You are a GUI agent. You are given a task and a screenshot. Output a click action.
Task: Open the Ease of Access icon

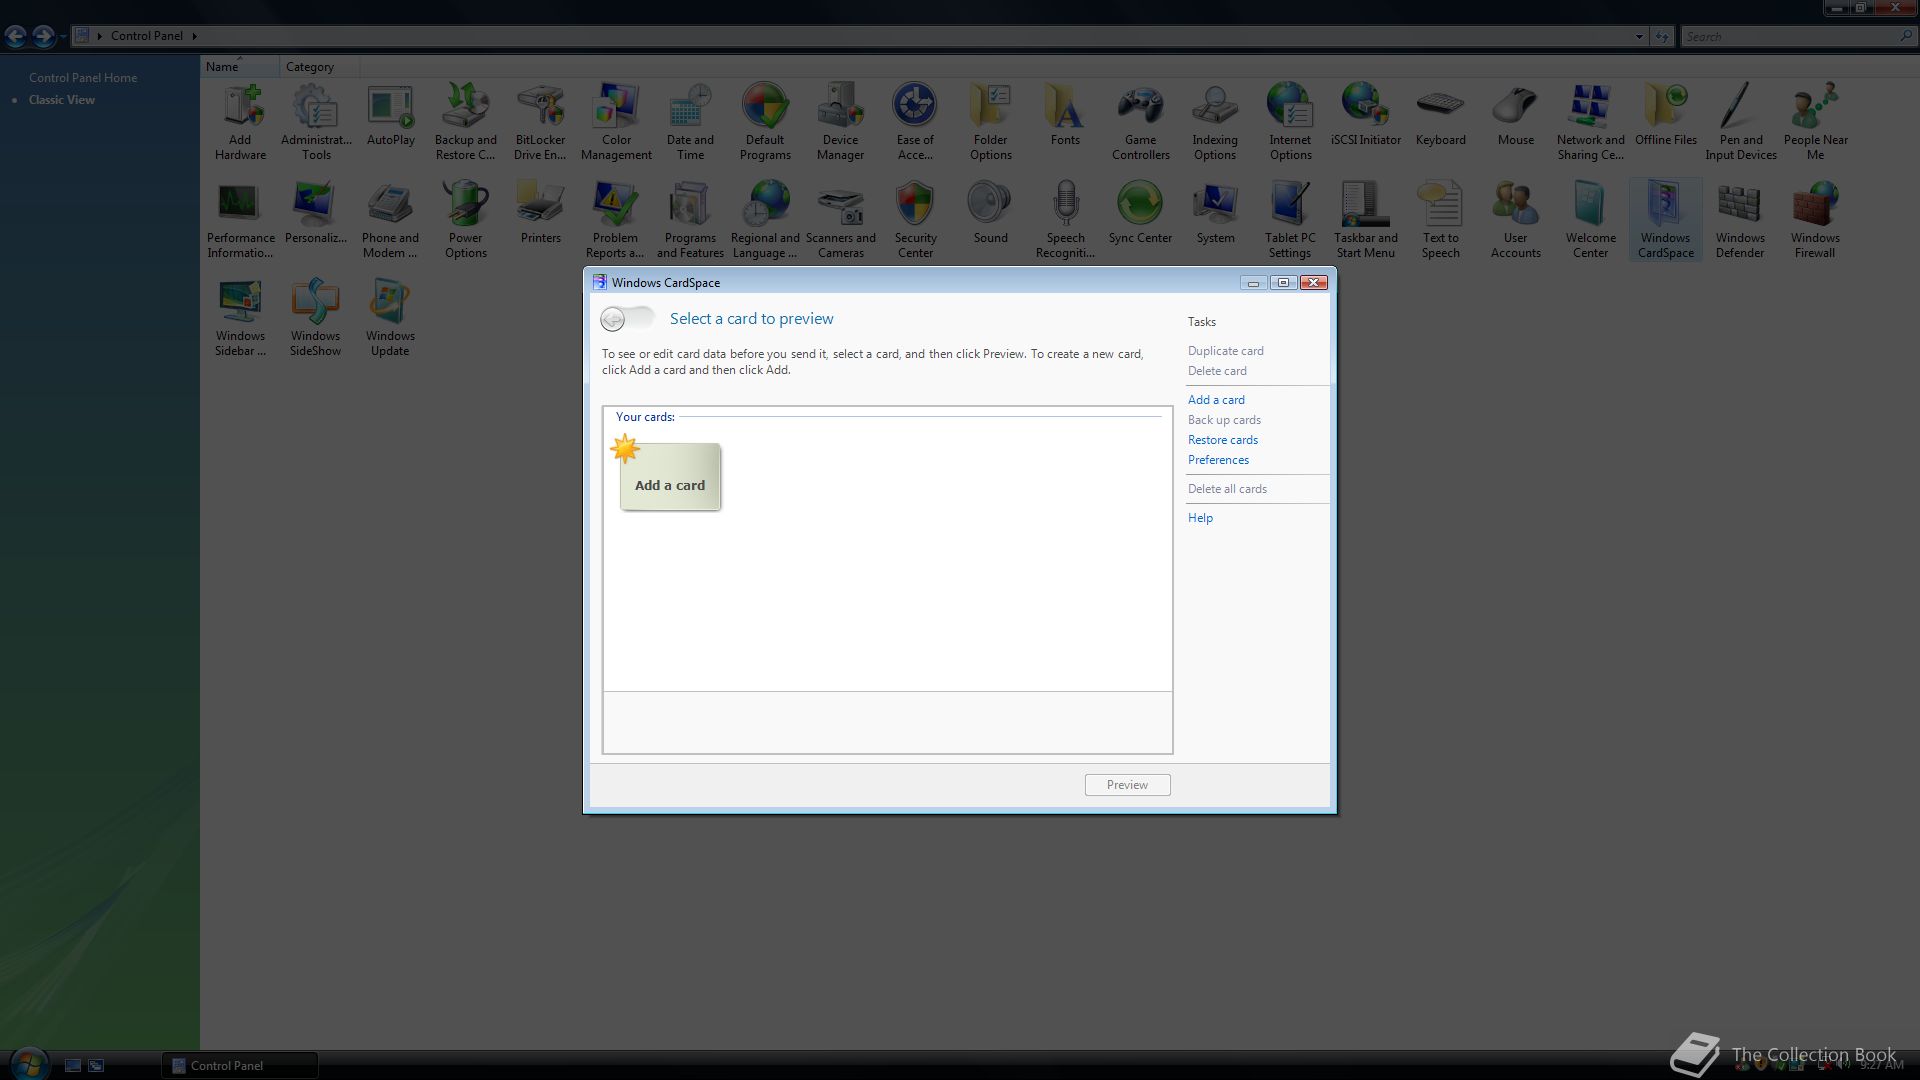pyautogui.click(x=915, y=122)
